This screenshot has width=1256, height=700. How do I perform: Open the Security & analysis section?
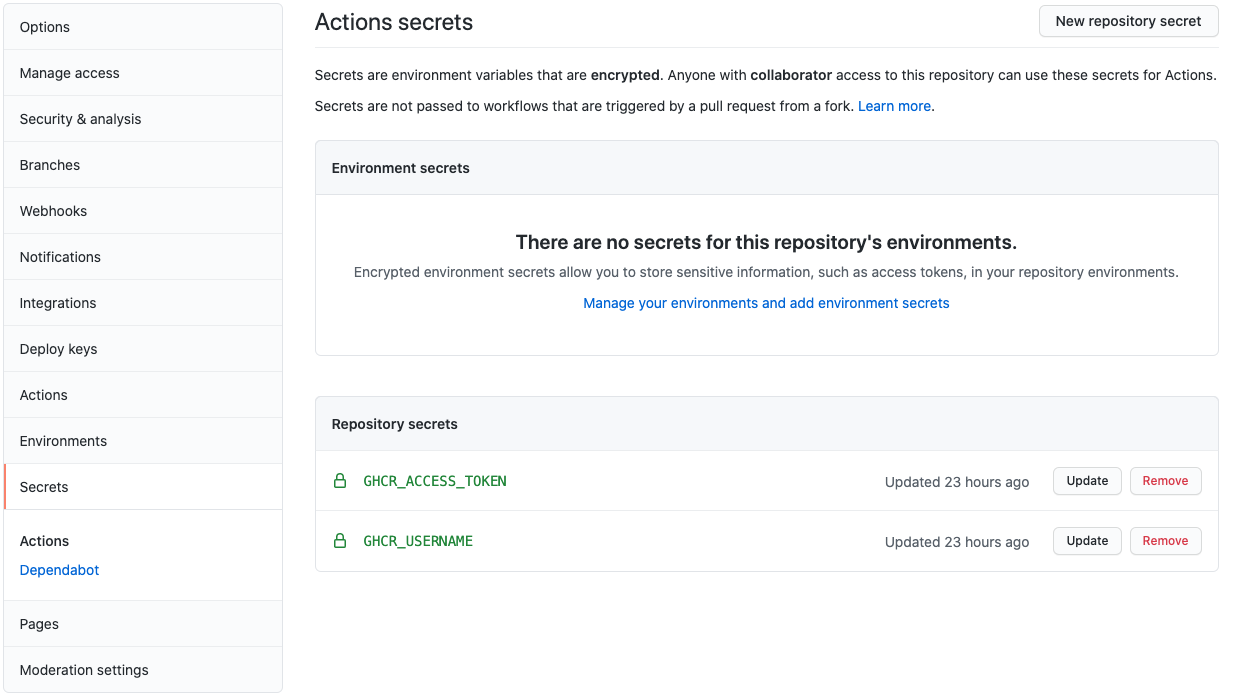pos(81,118)
